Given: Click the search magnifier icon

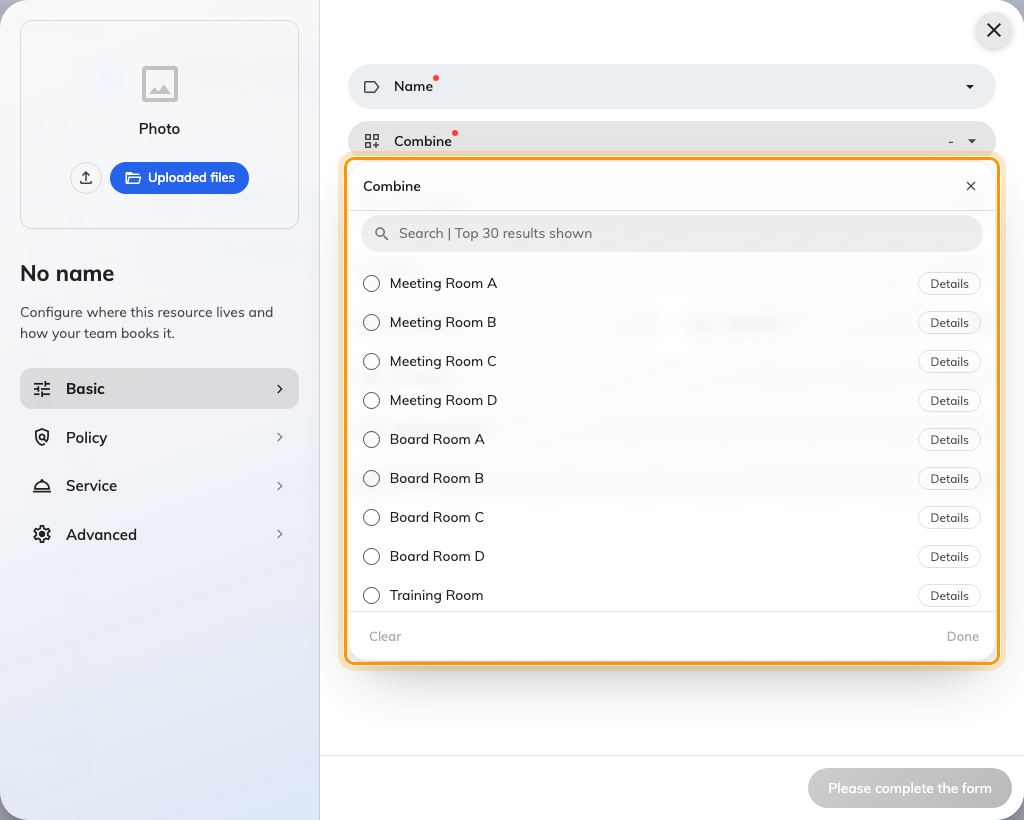Looking at the screenshot, I should 381,234.
